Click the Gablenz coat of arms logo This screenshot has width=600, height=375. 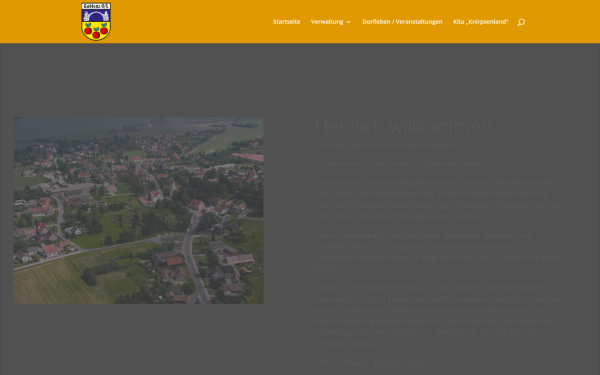pos(96,21)
